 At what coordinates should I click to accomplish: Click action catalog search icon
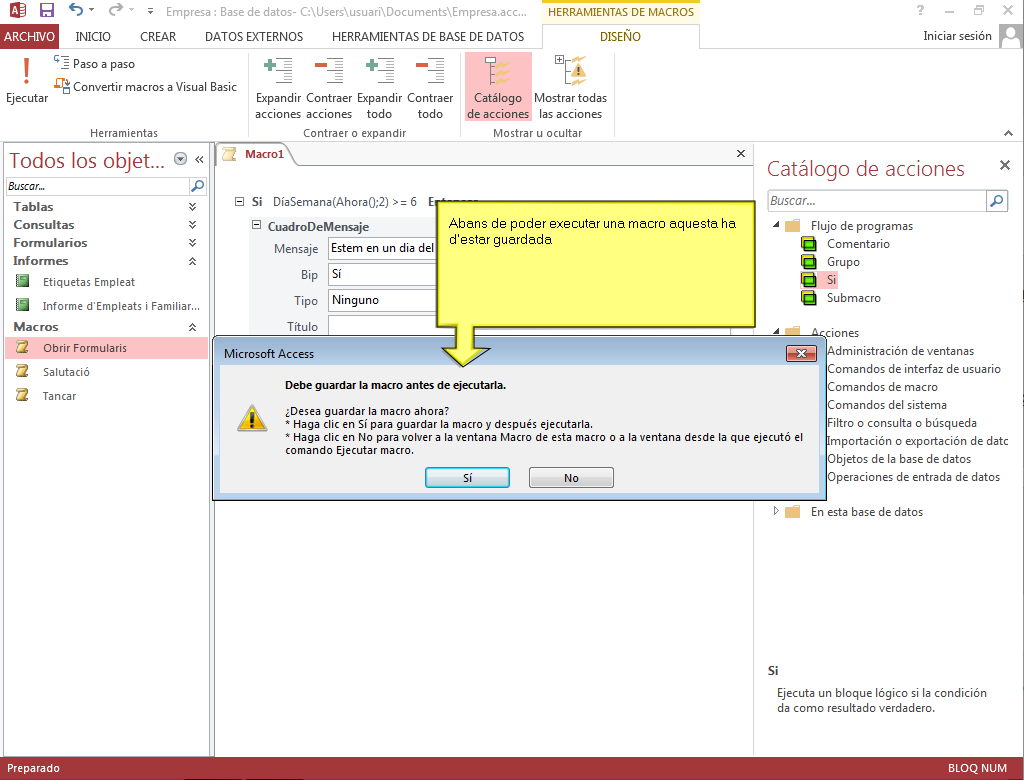997,201
